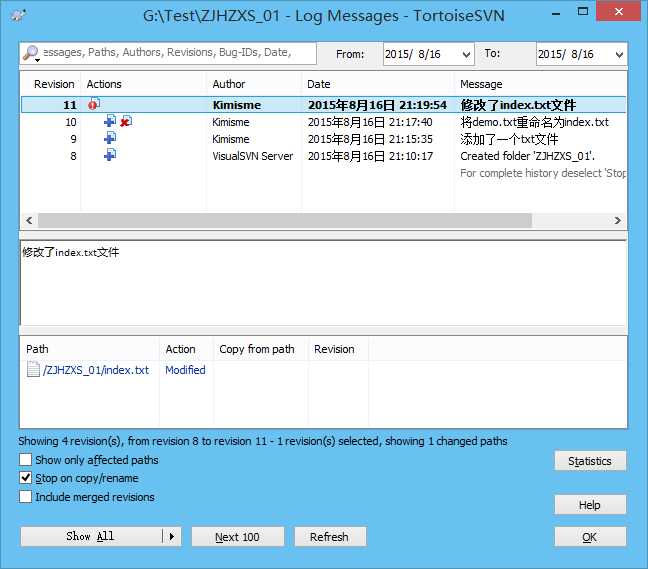Click the Created folder 'ZJHZXS_01' message
The height and width of the screenshot is (569, 648).
pyautogui.click(x=528, y=156)
